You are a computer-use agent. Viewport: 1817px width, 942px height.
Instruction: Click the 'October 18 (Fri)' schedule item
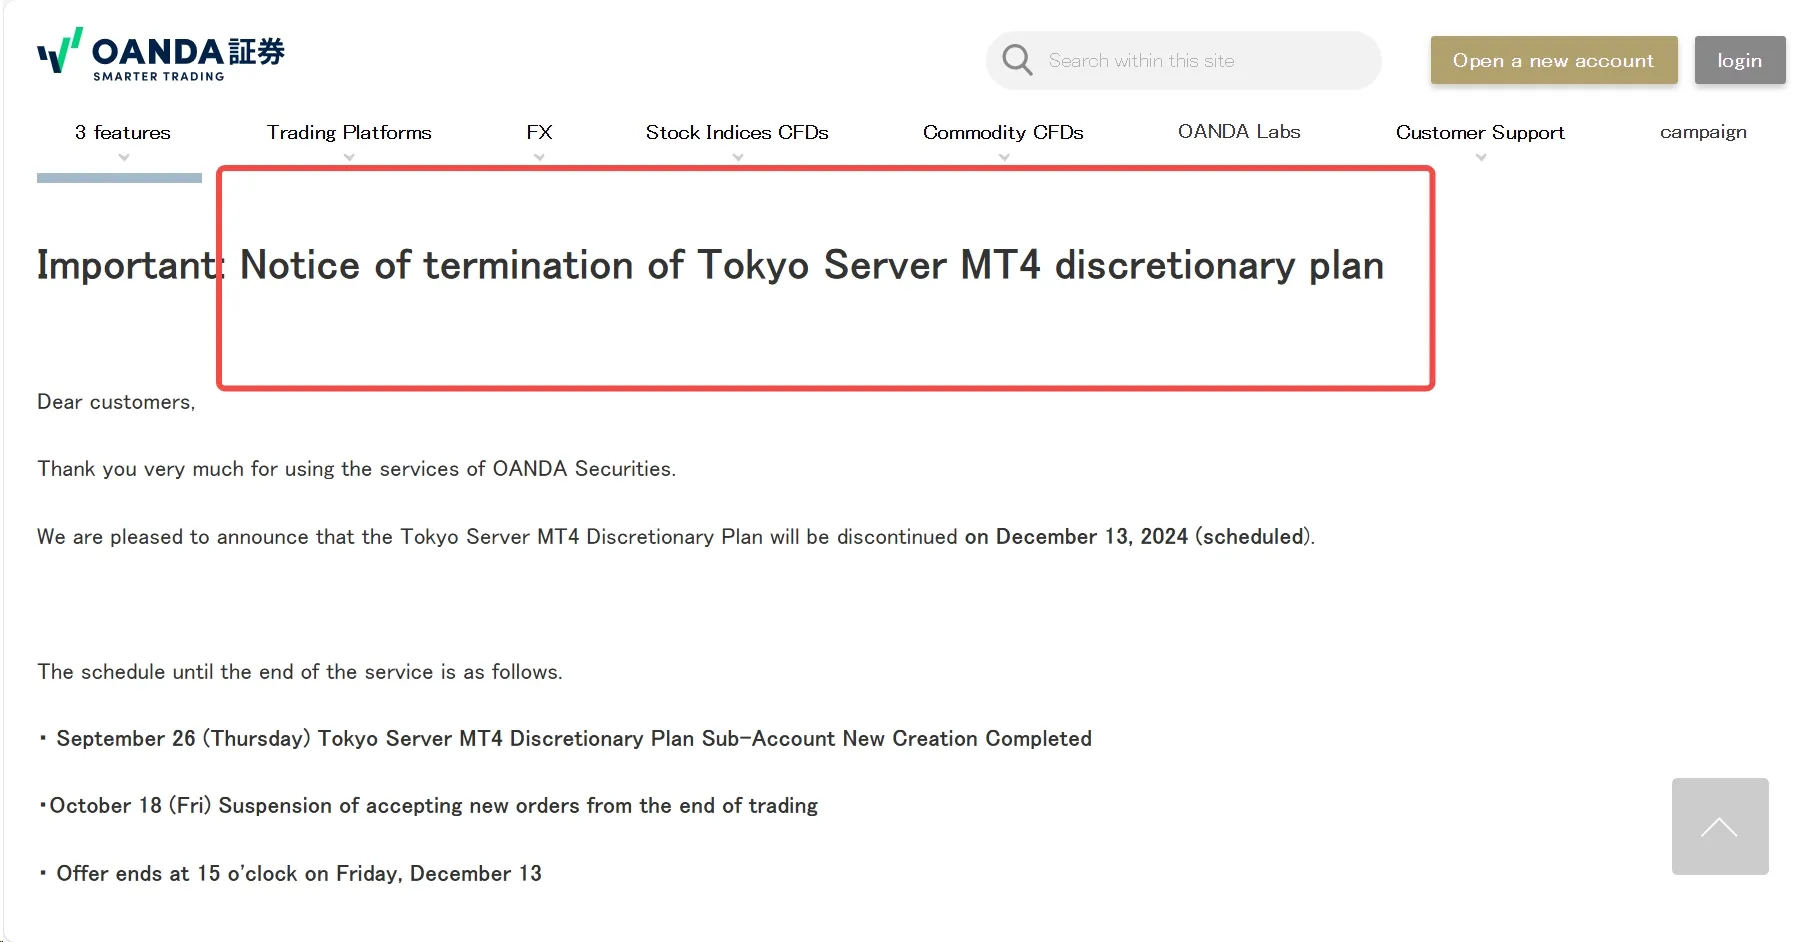(428, 806)
